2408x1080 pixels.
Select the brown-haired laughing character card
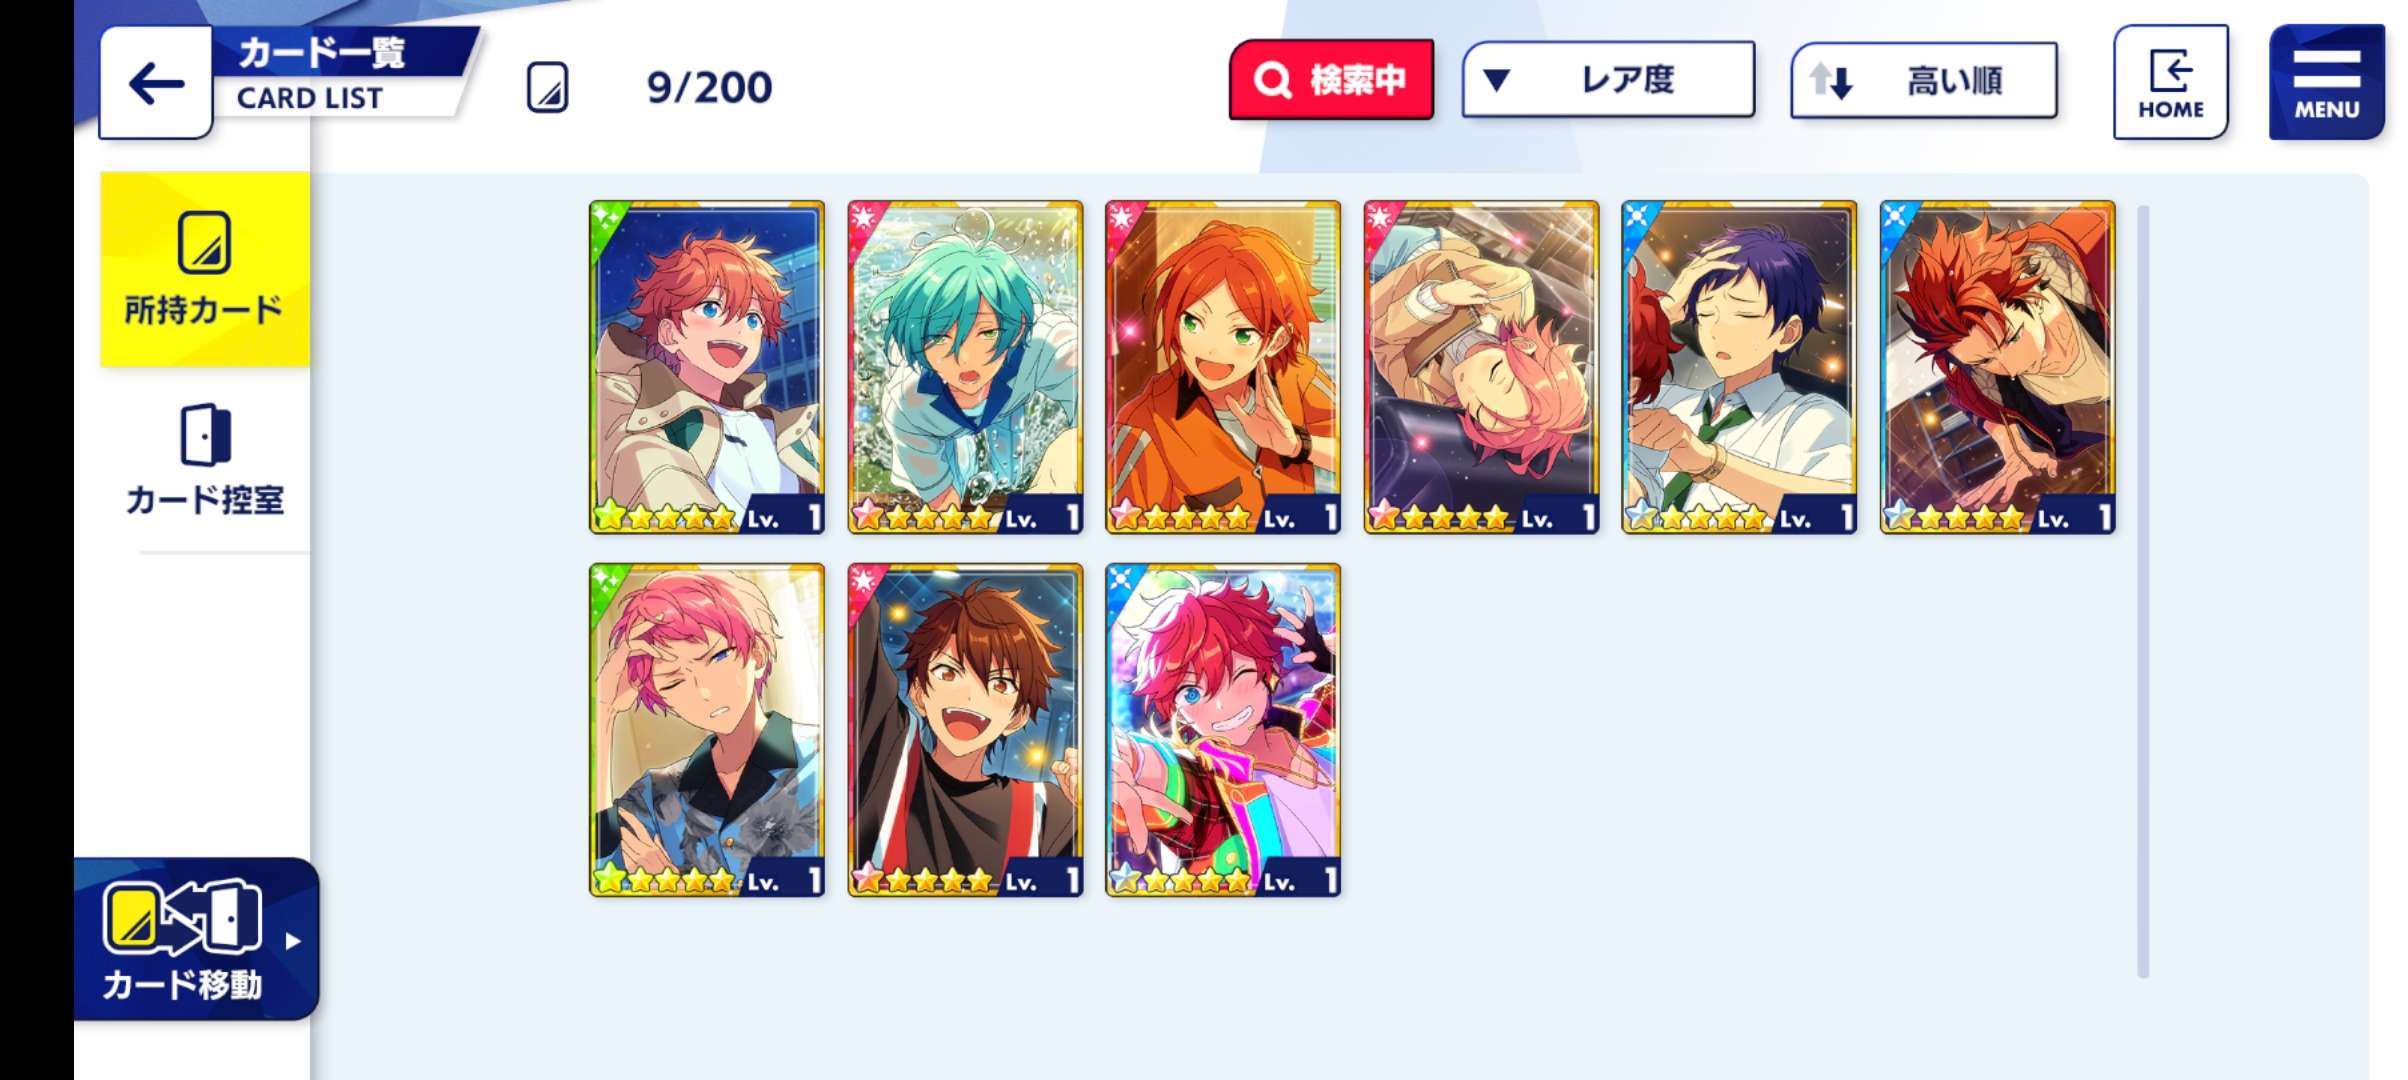pyautogui.click(x=965, y=730)
